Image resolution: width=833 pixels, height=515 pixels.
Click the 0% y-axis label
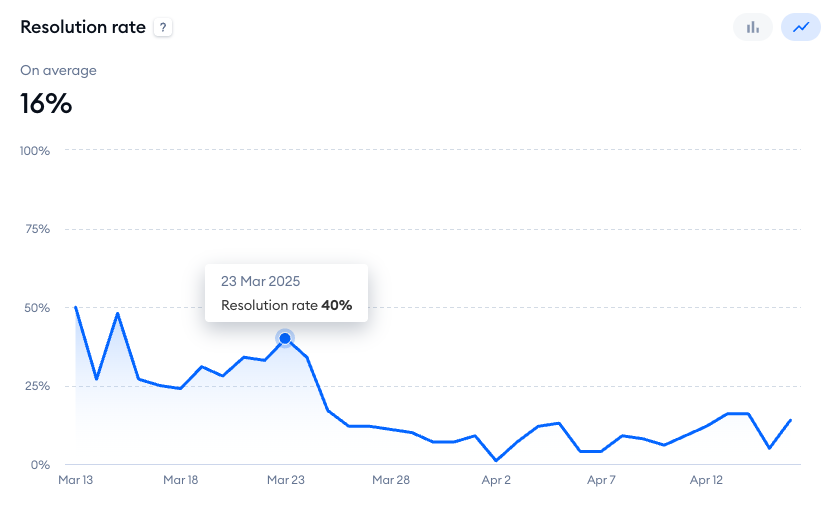pyautogui.click(x=40, y=464)
